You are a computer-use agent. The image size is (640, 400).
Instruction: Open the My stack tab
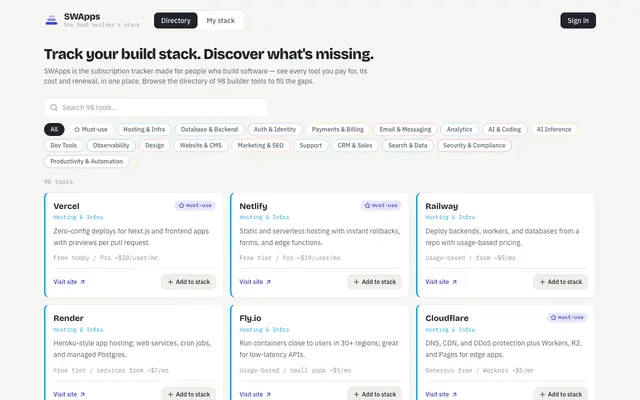coord(220,20)
